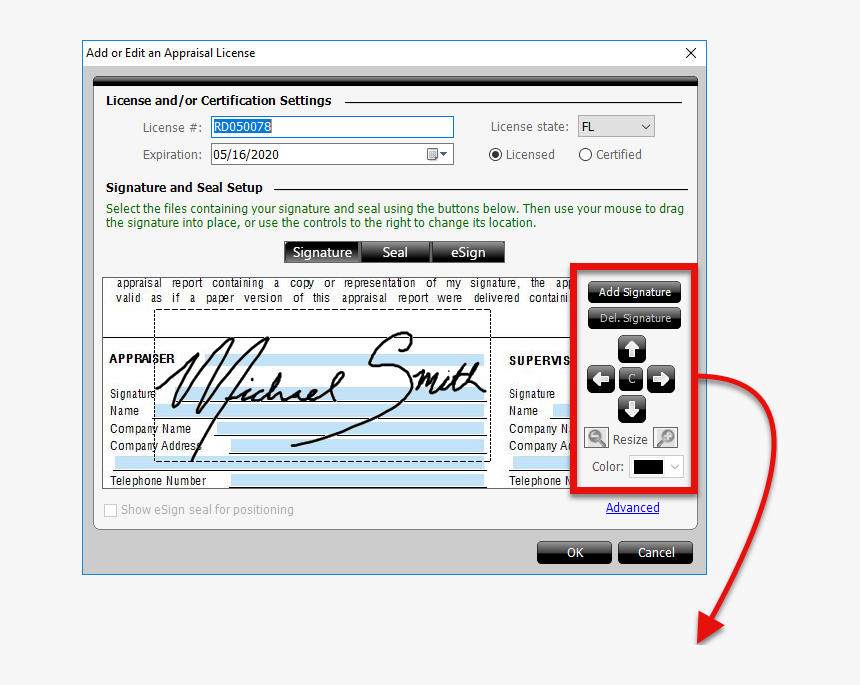Shrink the signature with the zoom-out resize icon
The height and width of the screenshot is (685, 860).
(597, 437)
